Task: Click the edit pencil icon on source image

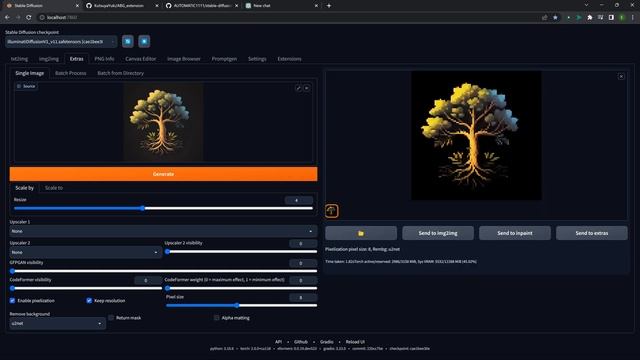Action: pos(298,88)
